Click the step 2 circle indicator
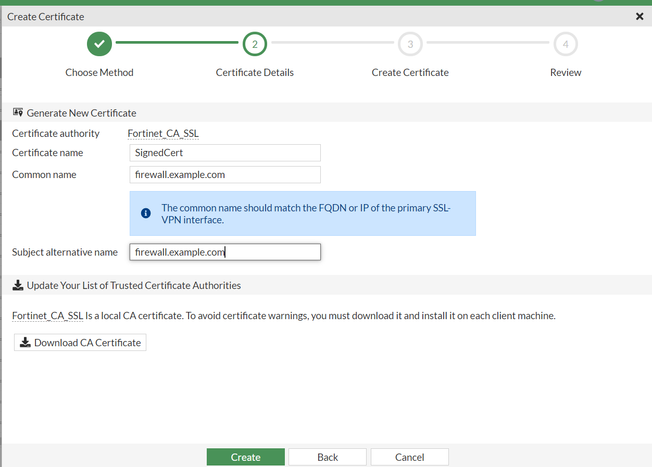The width and height of the screenshot is (652, 467). [x=254, y=44]
